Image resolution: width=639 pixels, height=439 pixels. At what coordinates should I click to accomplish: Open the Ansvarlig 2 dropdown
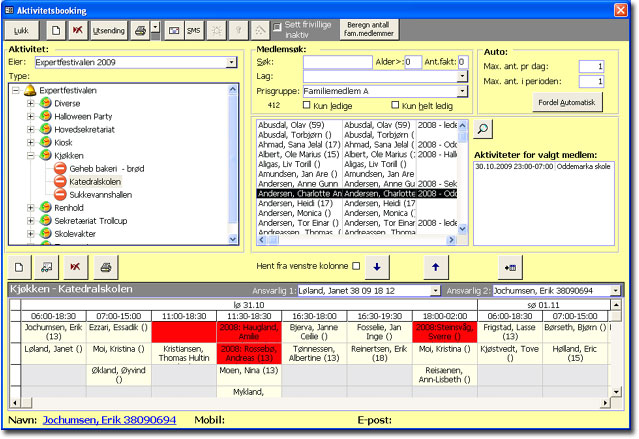point(615,291)
